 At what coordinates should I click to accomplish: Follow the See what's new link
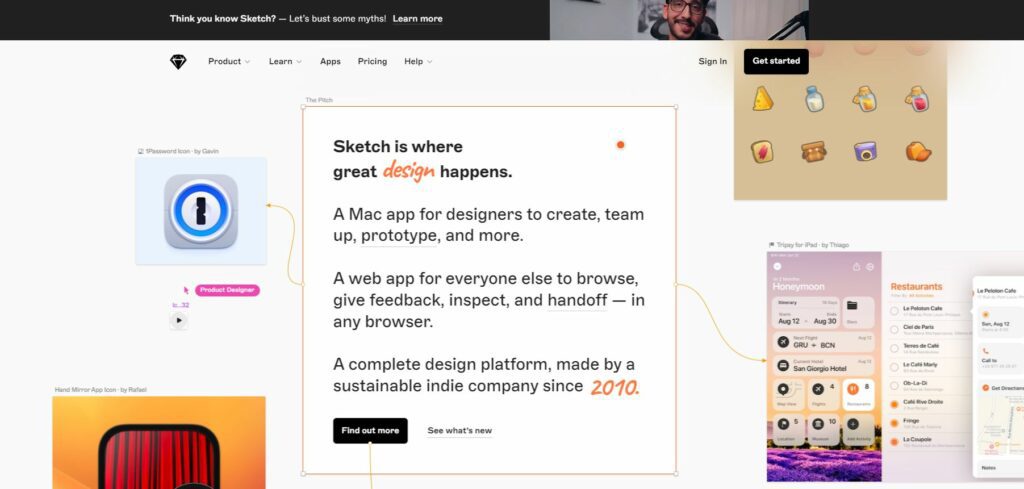(x=460, y=431)
